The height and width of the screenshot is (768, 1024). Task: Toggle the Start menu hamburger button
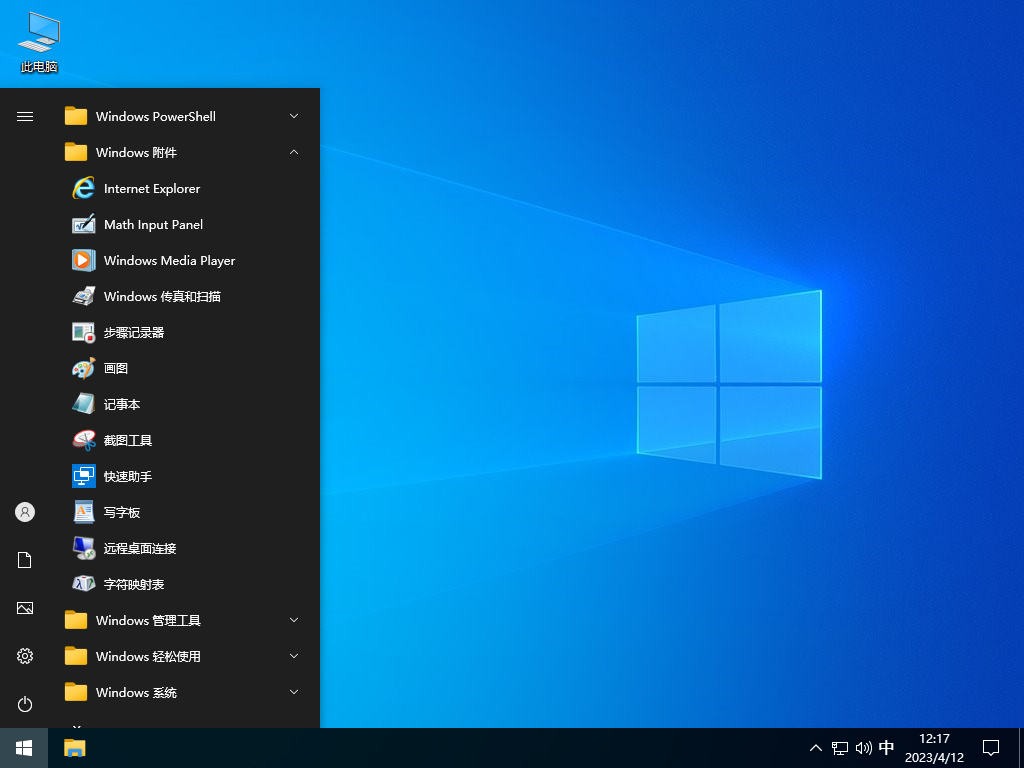coord(25,116)
